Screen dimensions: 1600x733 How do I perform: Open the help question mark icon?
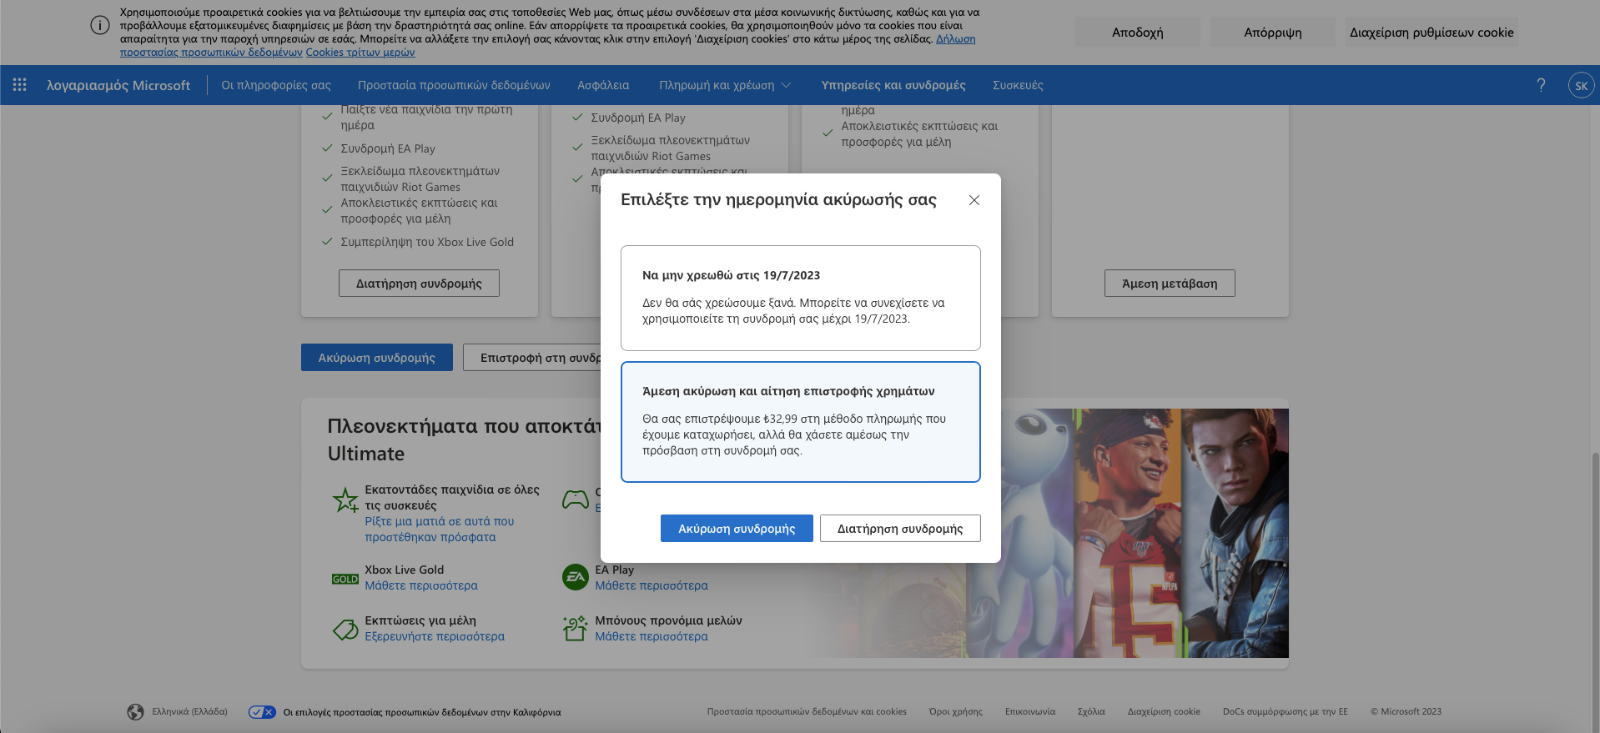(1541, 85)
